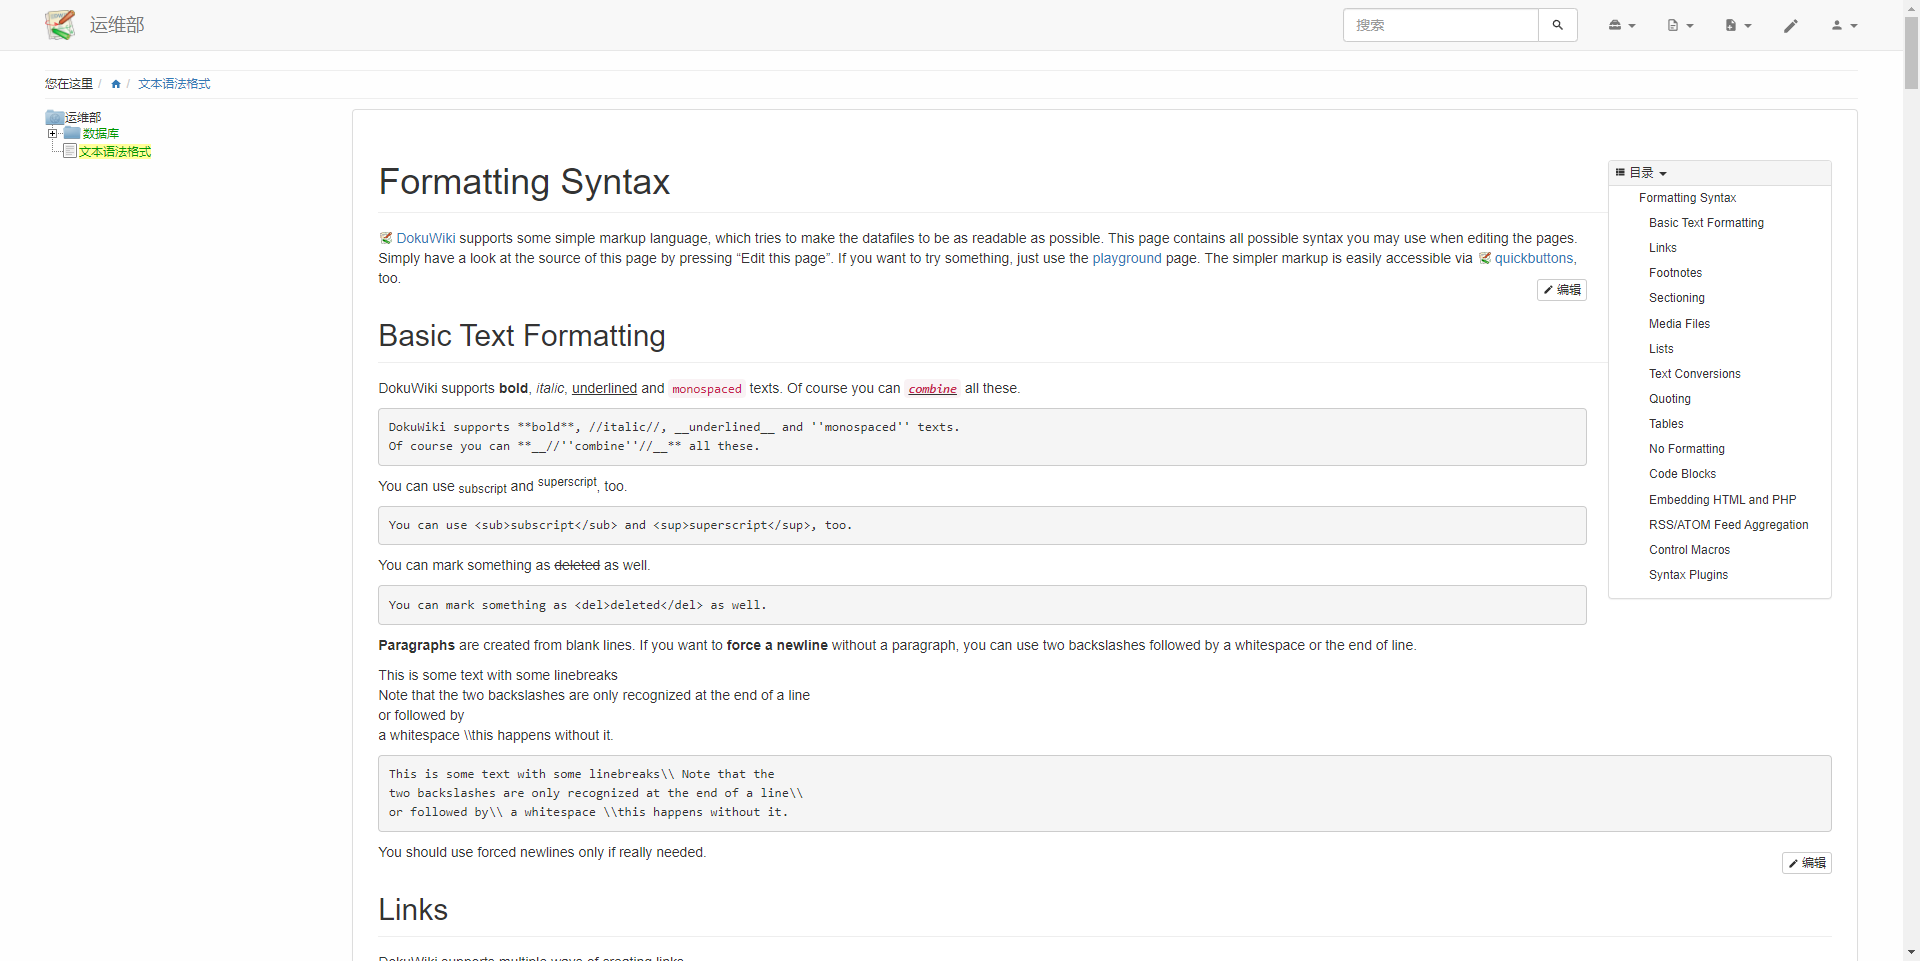The image size is (1920, 961).
Task: Click the home icon in breadcrumb
Action: [x=116, y=84]
